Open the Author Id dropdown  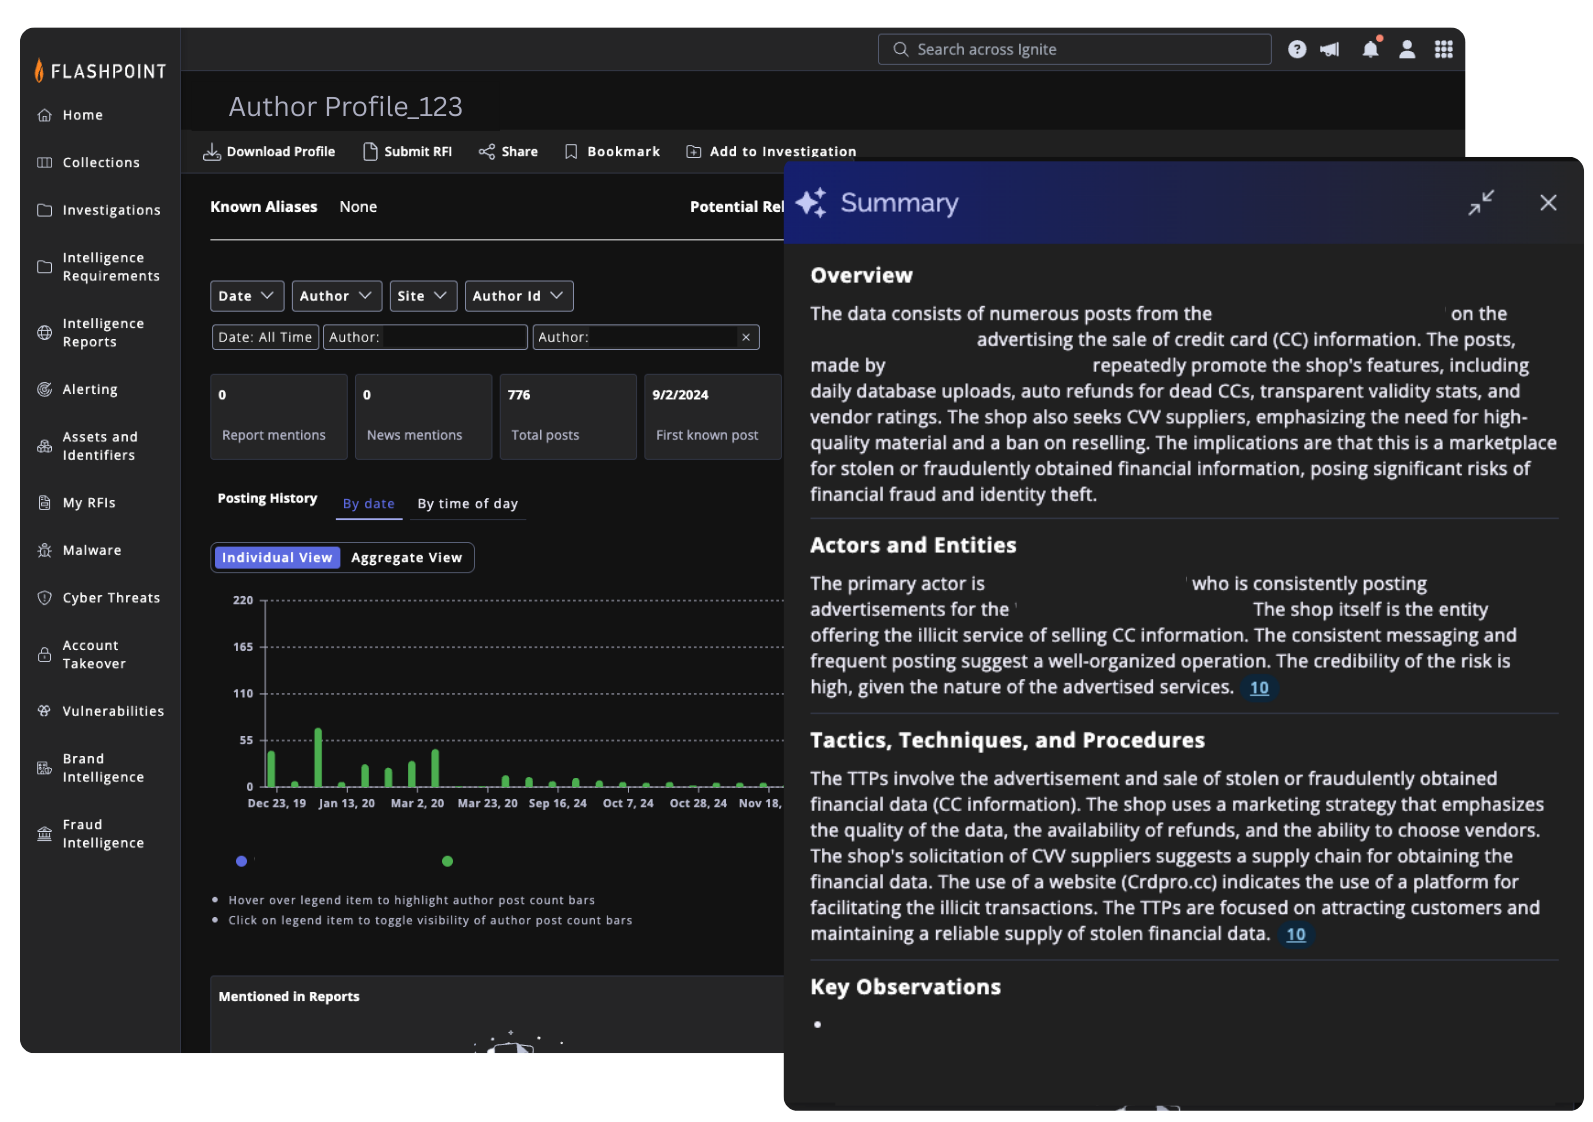(518, 296)
